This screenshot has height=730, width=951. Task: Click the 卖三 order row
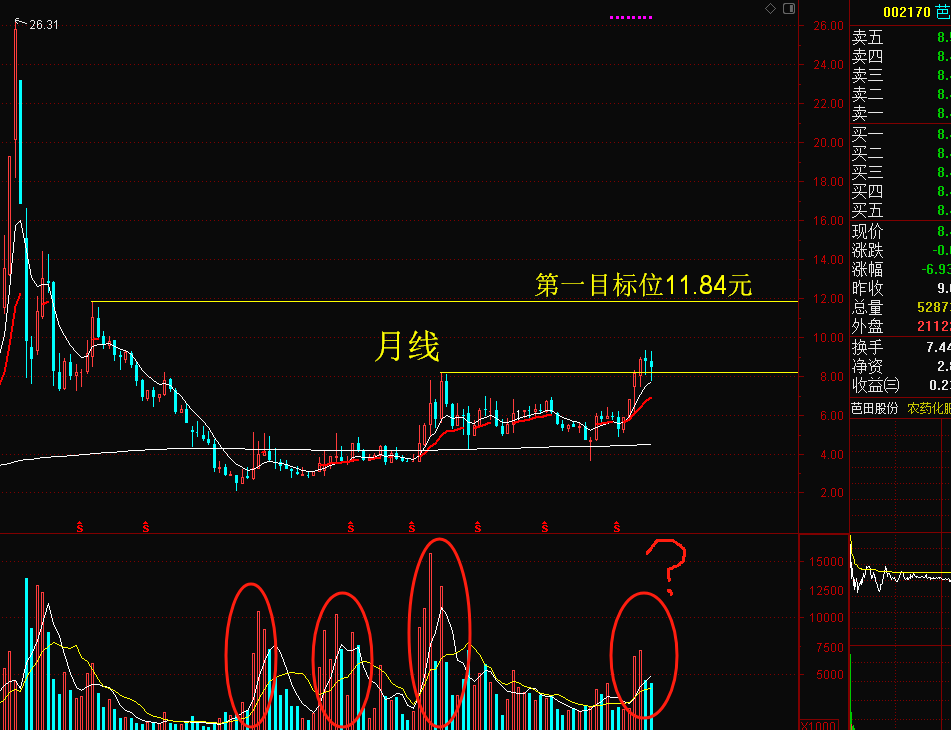(x=900, y=75)
